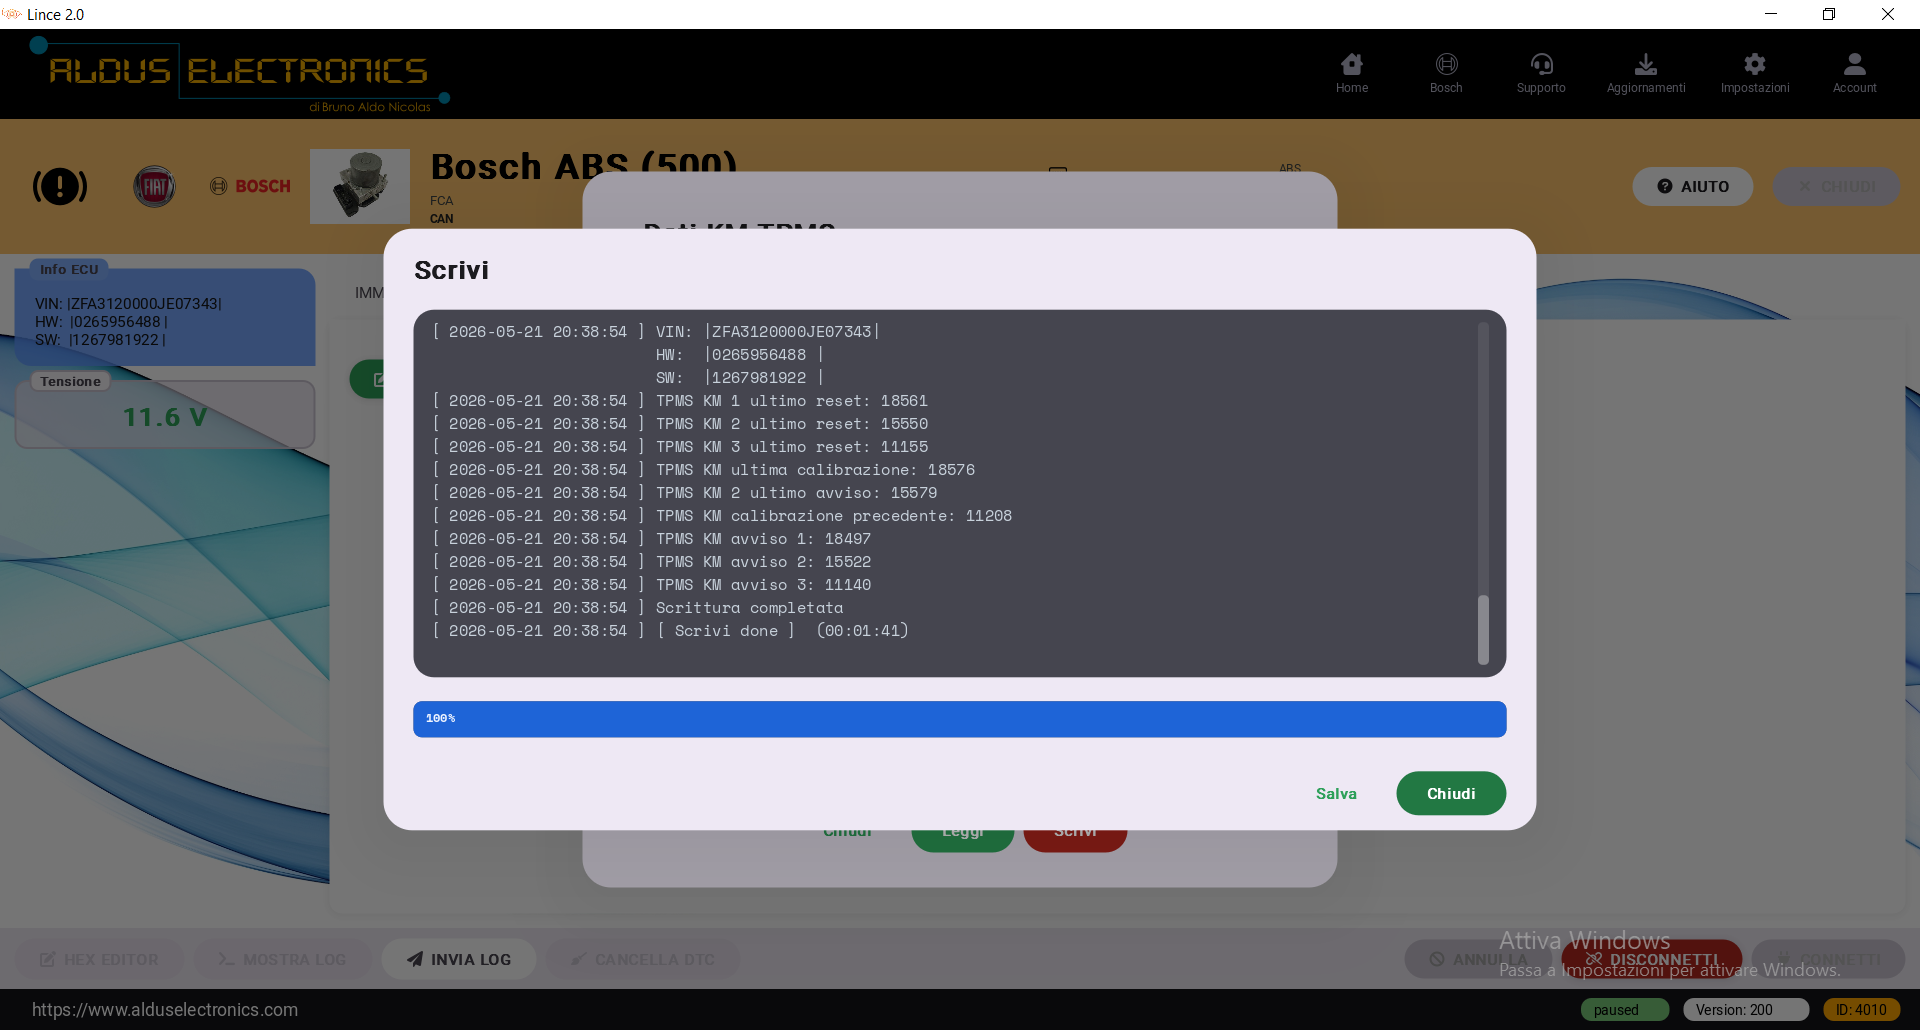This screenshot has height=1030, width=1920.
Task: Open the alduselectronics.com website link
Action: point(165,1010)
